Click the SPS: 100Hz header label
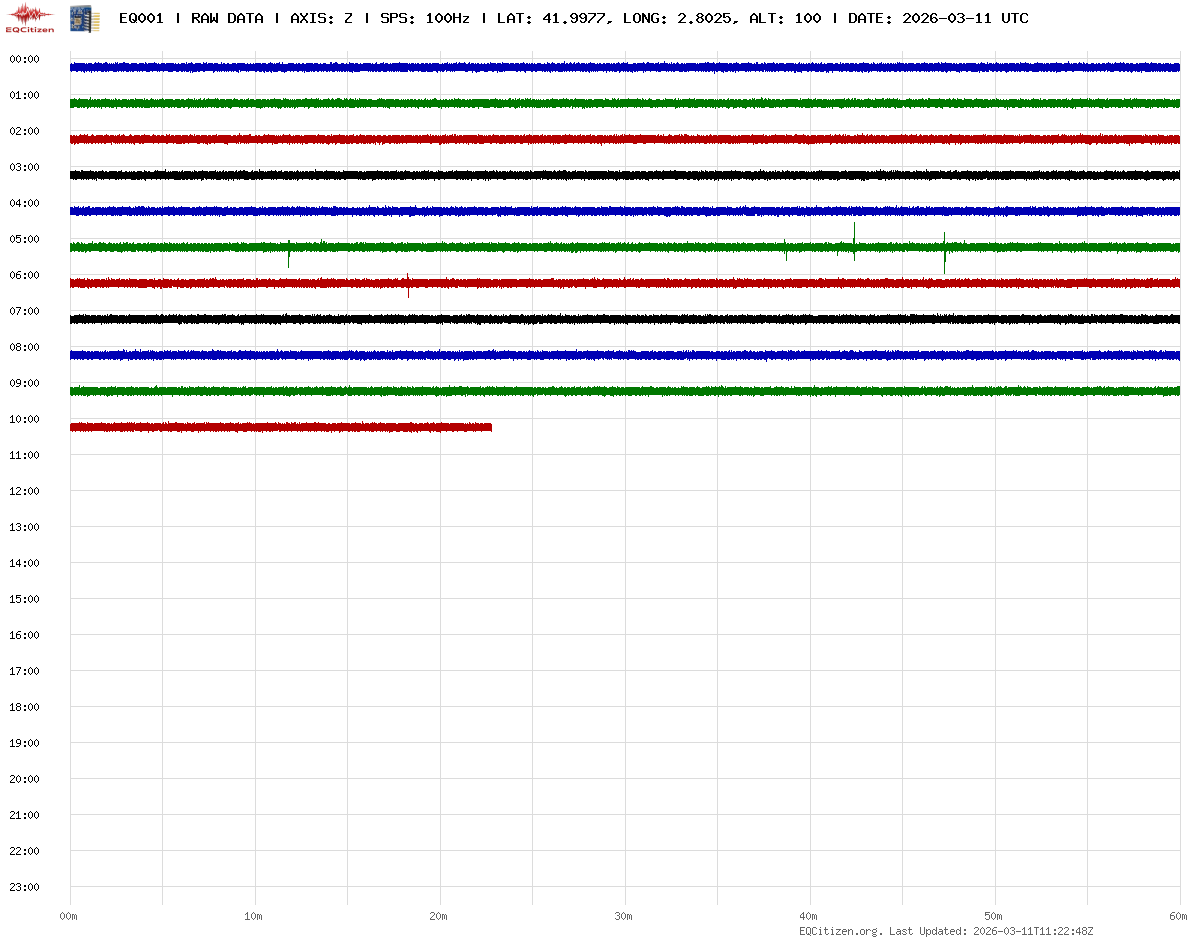 coord(424,18)
